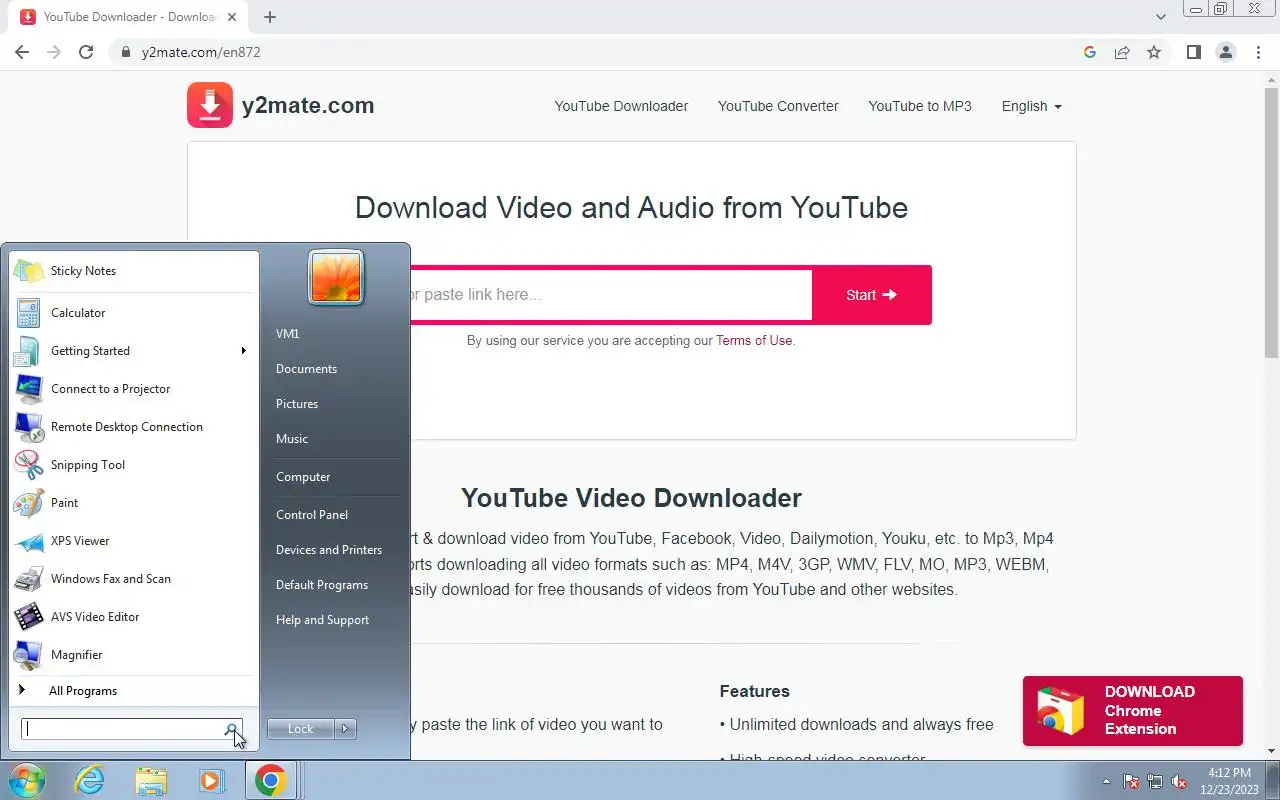Open YouTube Converter nav item
The image size is (1280, 800).
pos(778,106)
